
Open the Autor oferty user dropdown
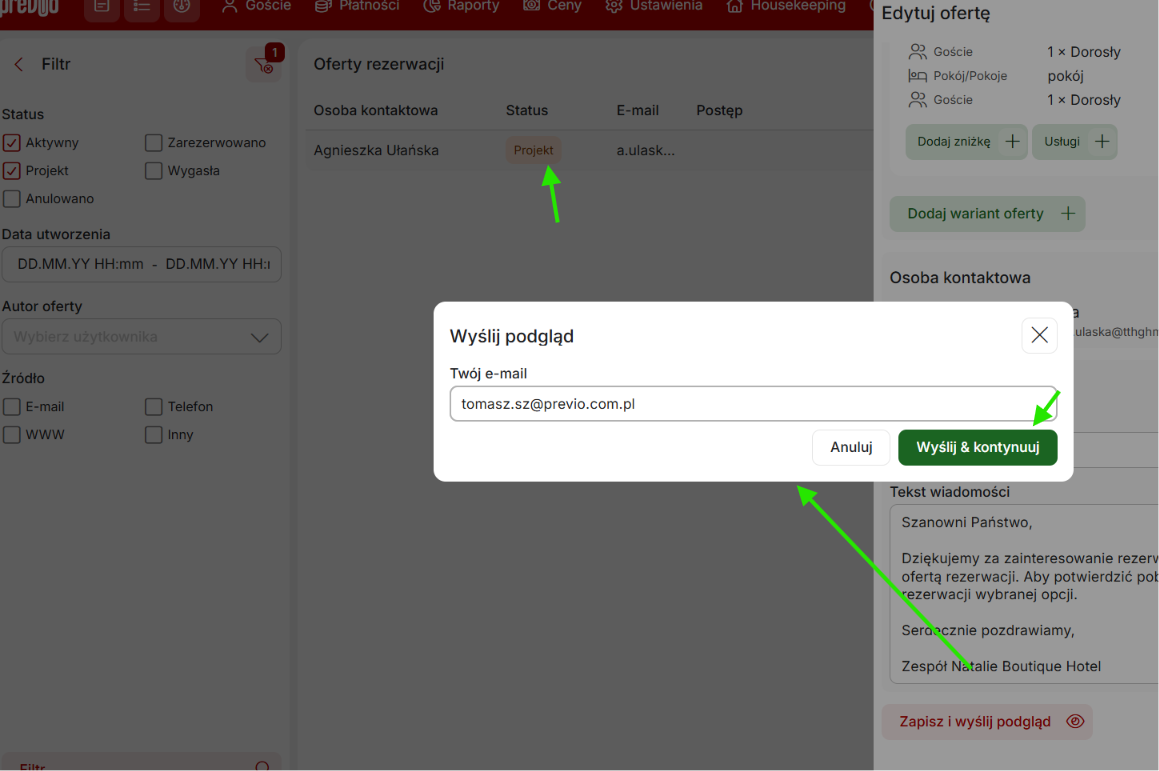point(141,337)
